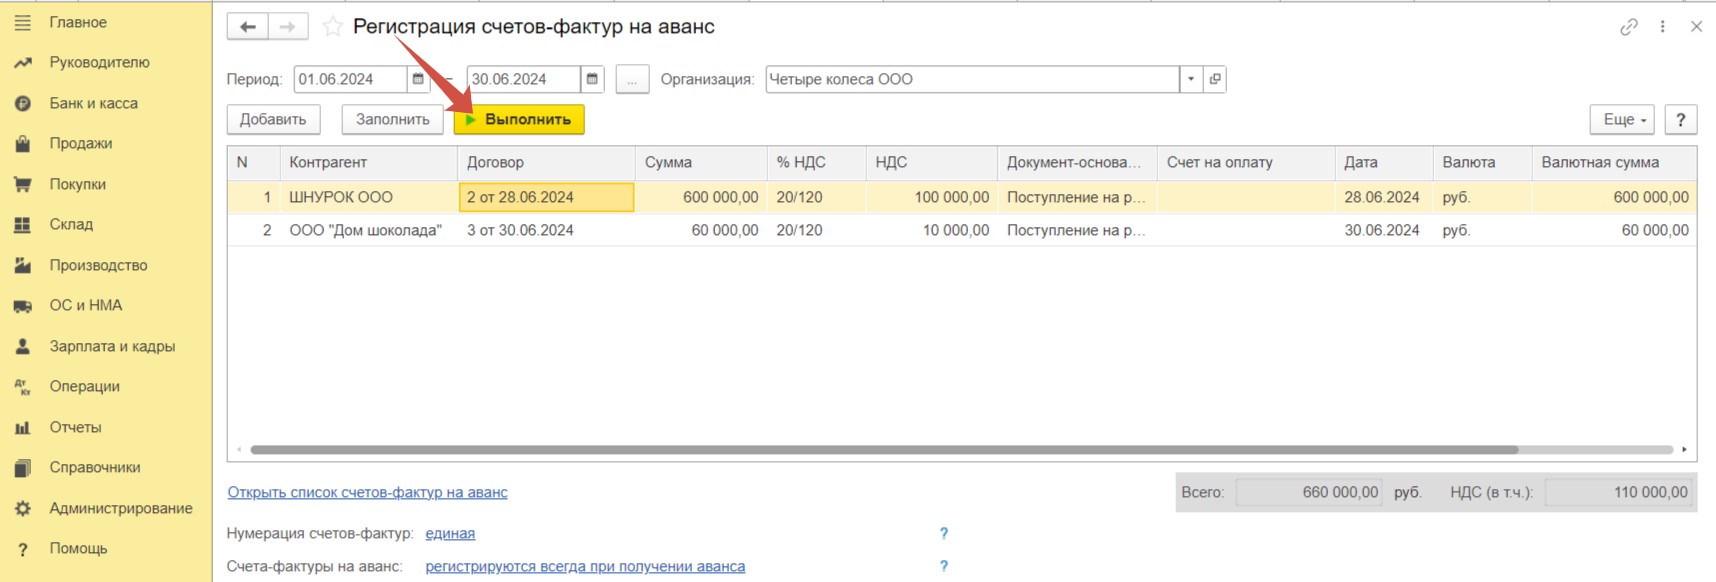
Task: Click the help mark beside Счета-фактуры на аванс
Action: (943, 566)
